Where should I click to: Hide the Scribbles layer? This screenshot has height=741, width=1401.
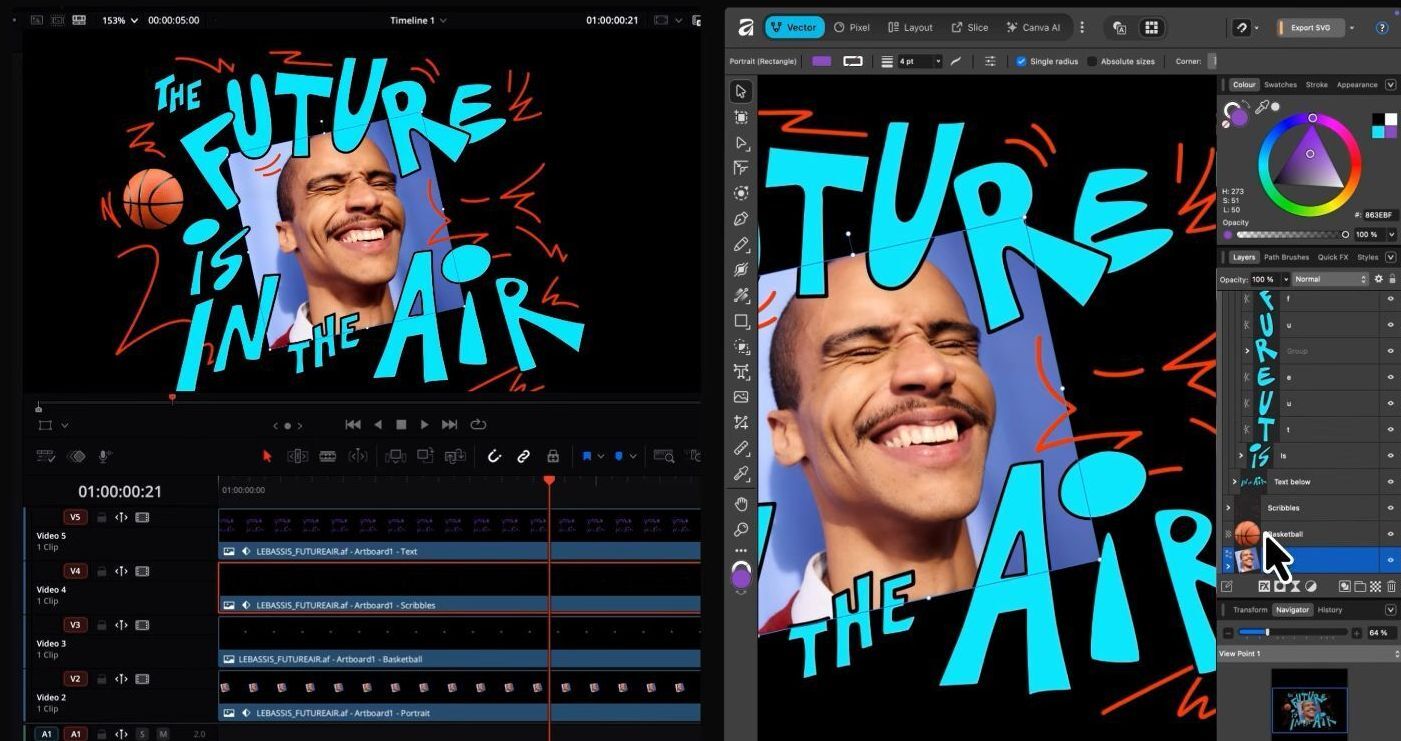(1389, 508)
